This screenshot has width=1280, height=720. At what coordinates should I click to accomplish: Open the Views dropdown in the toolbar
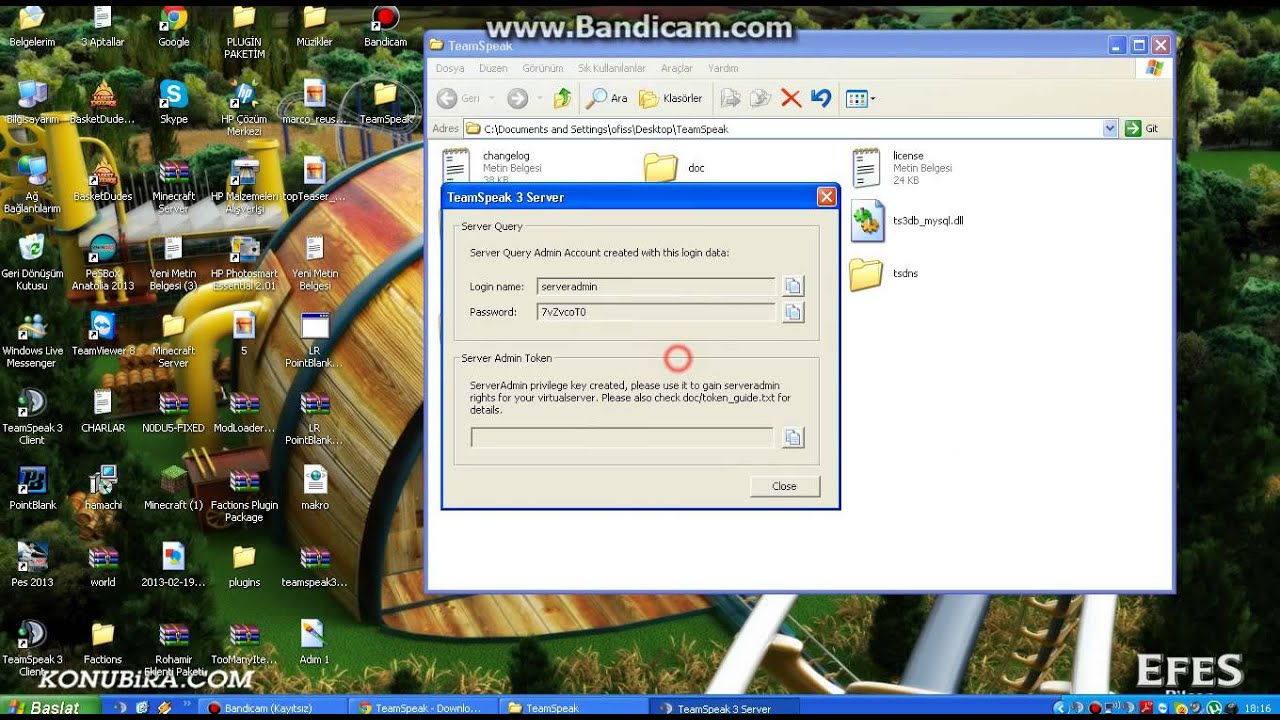coord(860,98)
